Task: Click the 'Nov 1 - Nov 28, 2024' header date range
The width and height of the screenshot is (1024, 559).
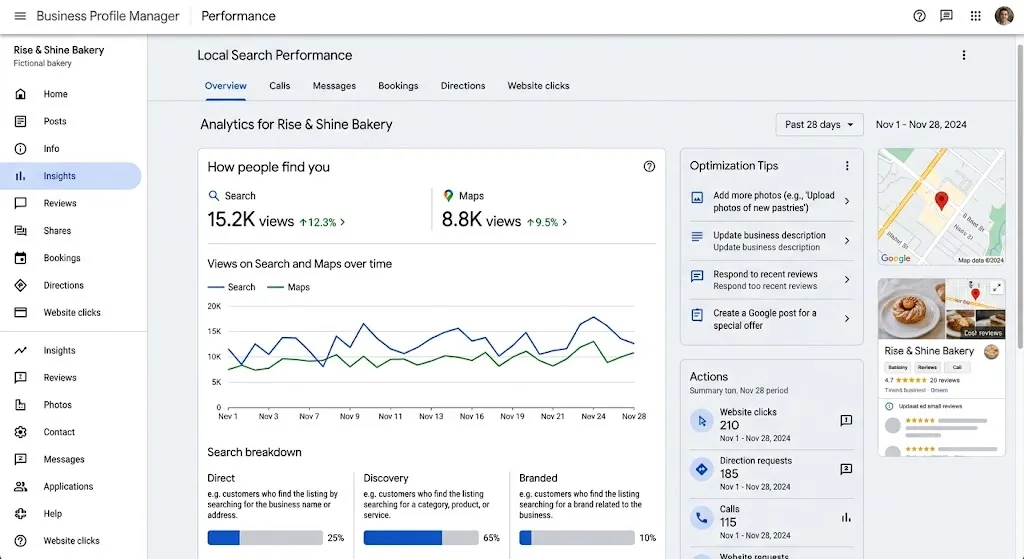Action: pyautogui.click(x=921, y=125)
